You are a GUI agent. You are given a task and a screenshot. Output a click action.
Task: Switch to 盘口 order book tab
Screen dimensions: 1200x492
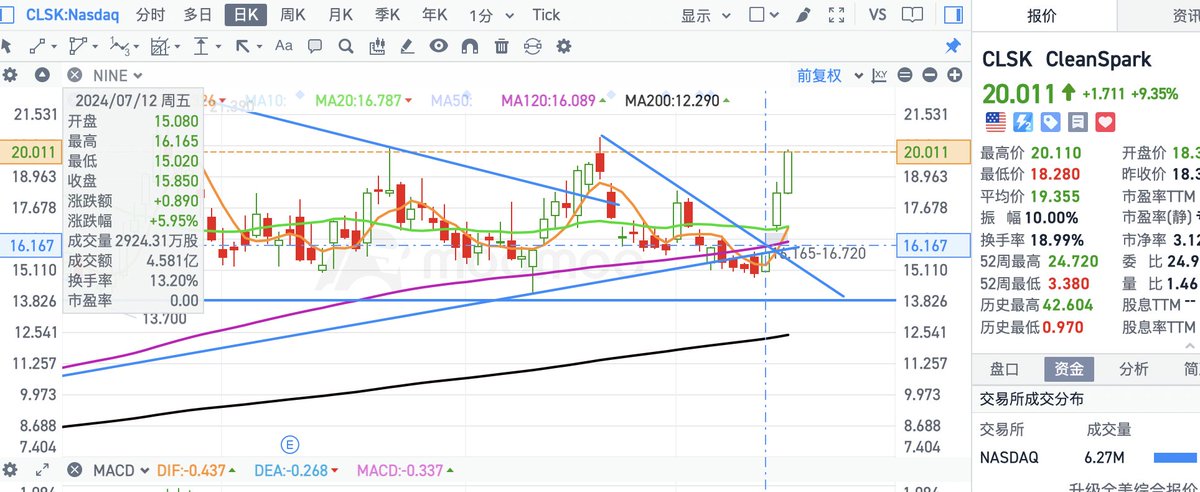pos(1003,369)
